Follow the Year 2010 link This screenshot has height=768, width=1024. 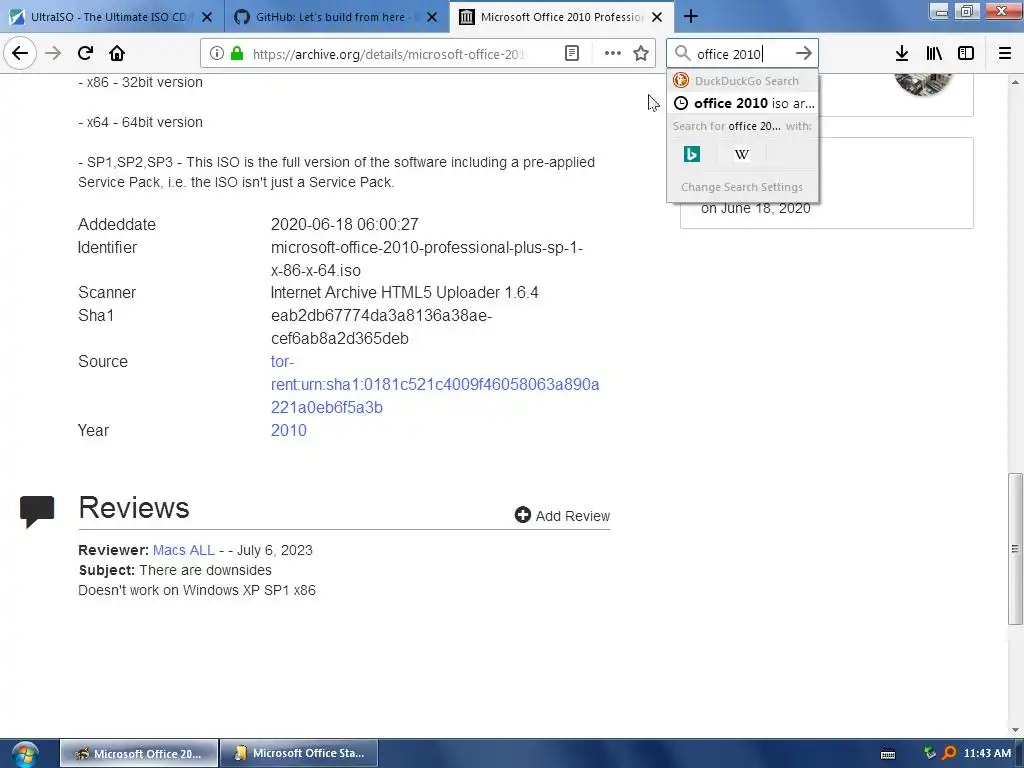coord(289,430)
